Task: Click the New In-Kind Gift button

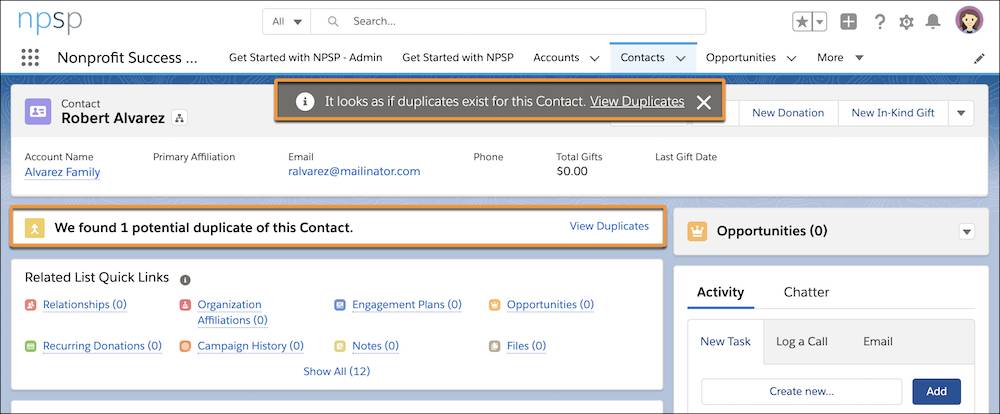Action: point(893,113)
